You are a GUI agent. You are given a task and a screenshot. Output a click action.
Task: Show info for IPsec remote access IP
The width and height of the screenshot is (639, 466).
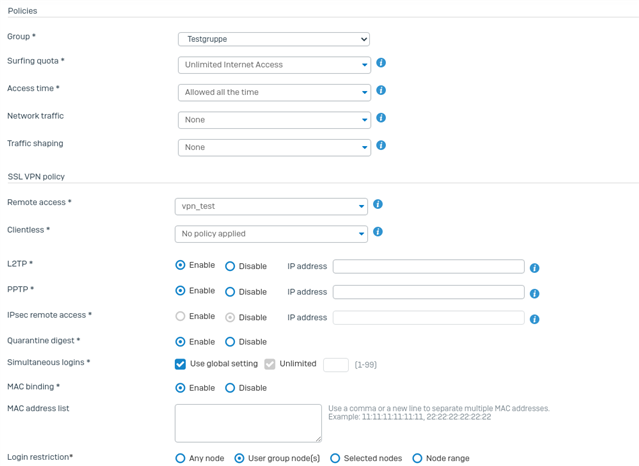pos(534,319)
